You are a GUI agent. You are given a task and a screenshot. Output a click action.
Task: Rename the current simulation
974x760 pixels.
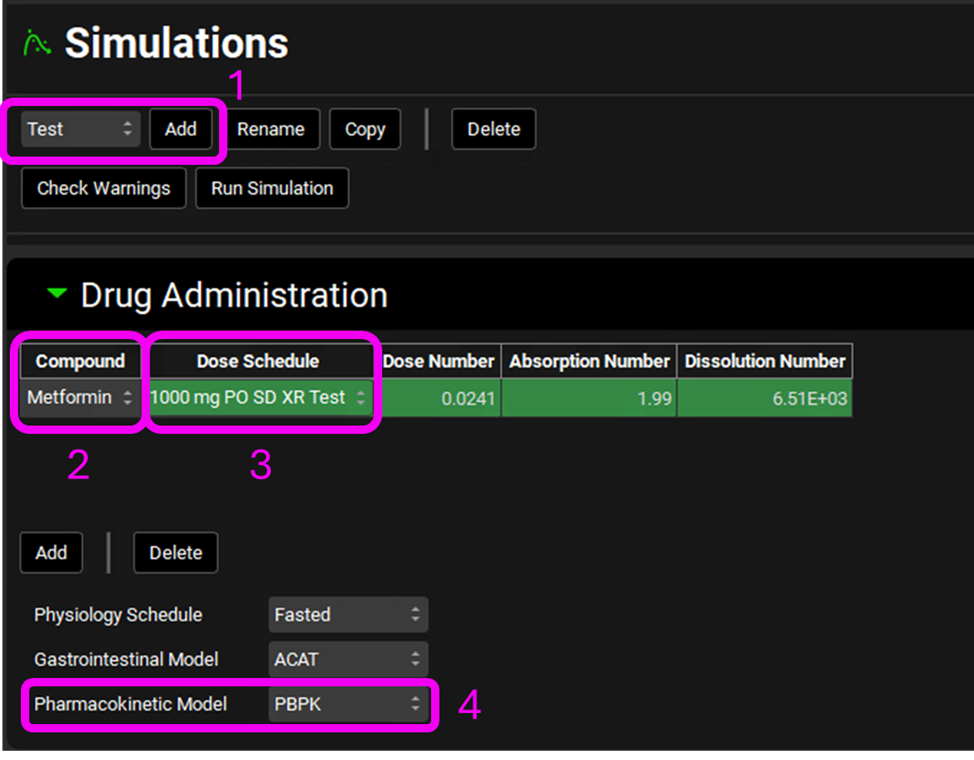click(x=271, y=129)
